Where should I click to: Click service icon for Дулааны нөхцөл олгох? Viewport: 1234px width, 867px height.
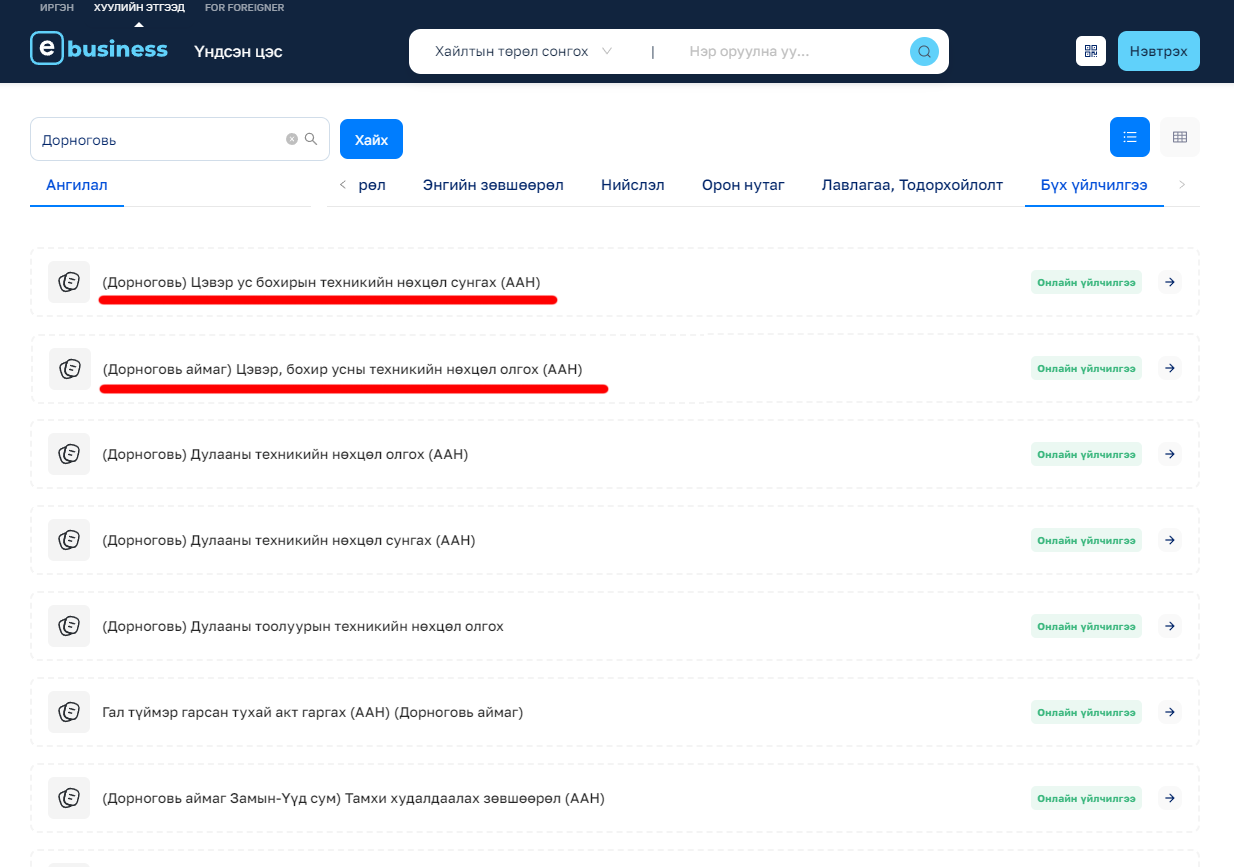69,454
